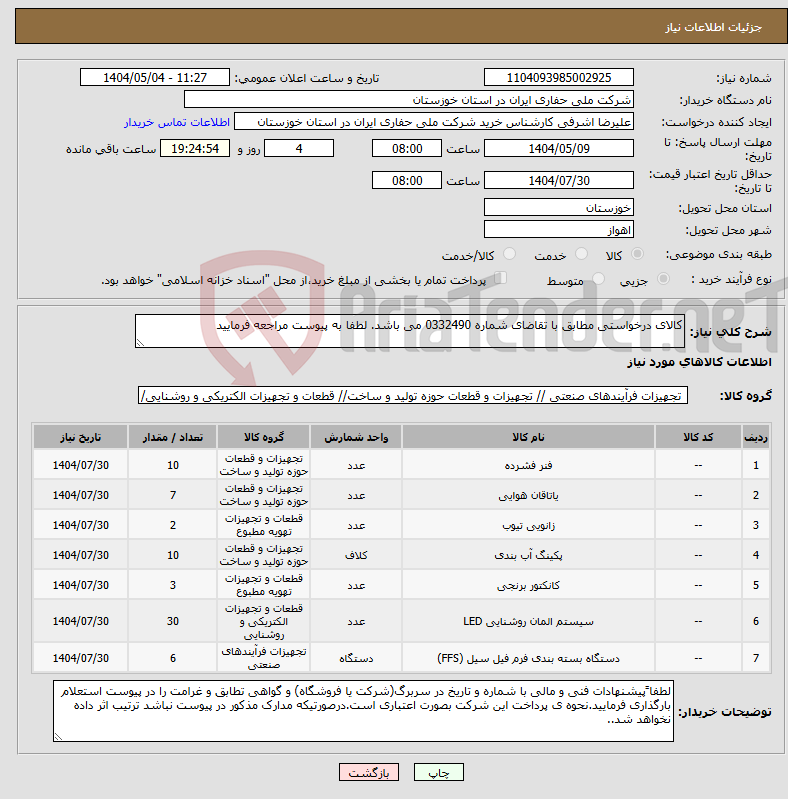Click the buyer notes text area

pos(363,711)
